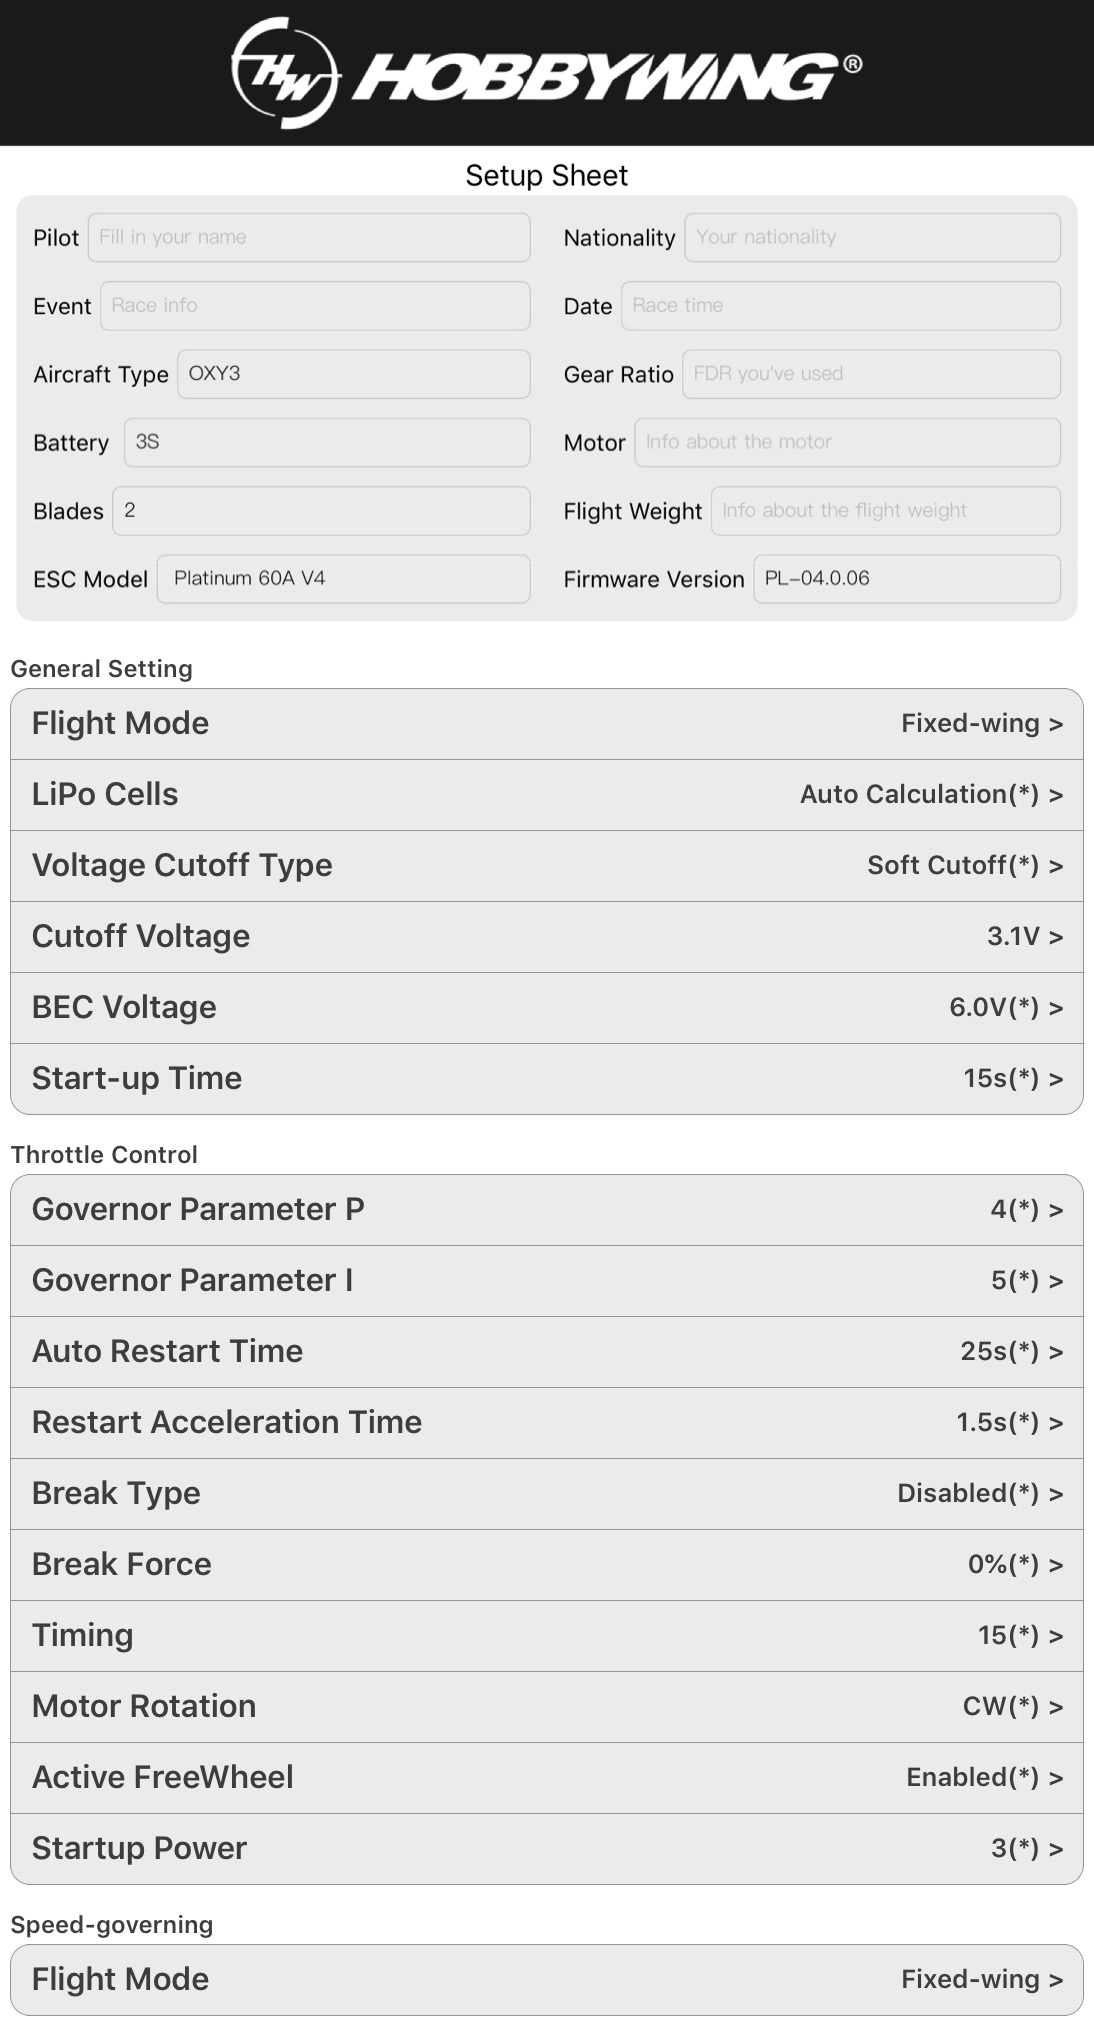Expand the LiPo Cells option
Image resolution: width=1094 pixels, height=2037 pixels.
coord(546,795)
